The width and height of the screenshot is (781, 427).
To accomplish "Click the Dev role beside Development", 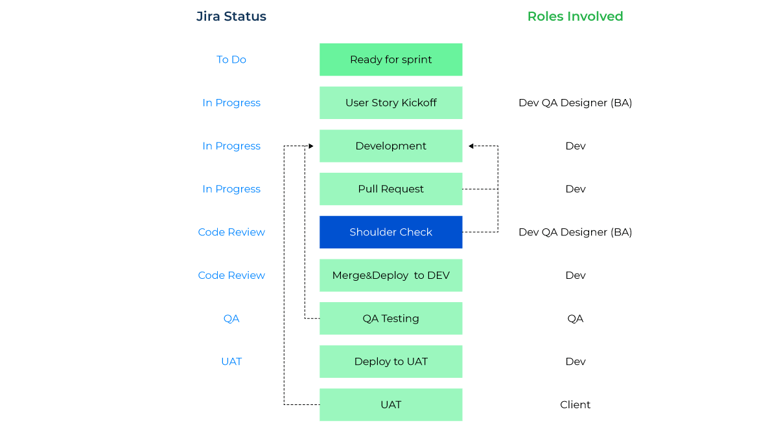I will [x=575, y=146].
